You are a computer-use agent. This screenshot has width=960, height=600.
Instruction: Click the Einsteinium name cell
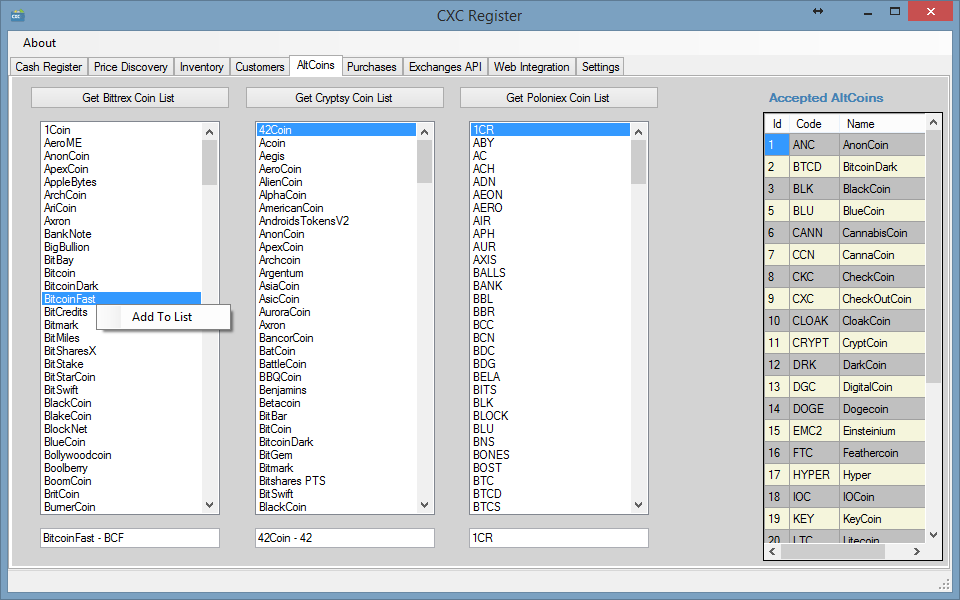pos(882,431)
